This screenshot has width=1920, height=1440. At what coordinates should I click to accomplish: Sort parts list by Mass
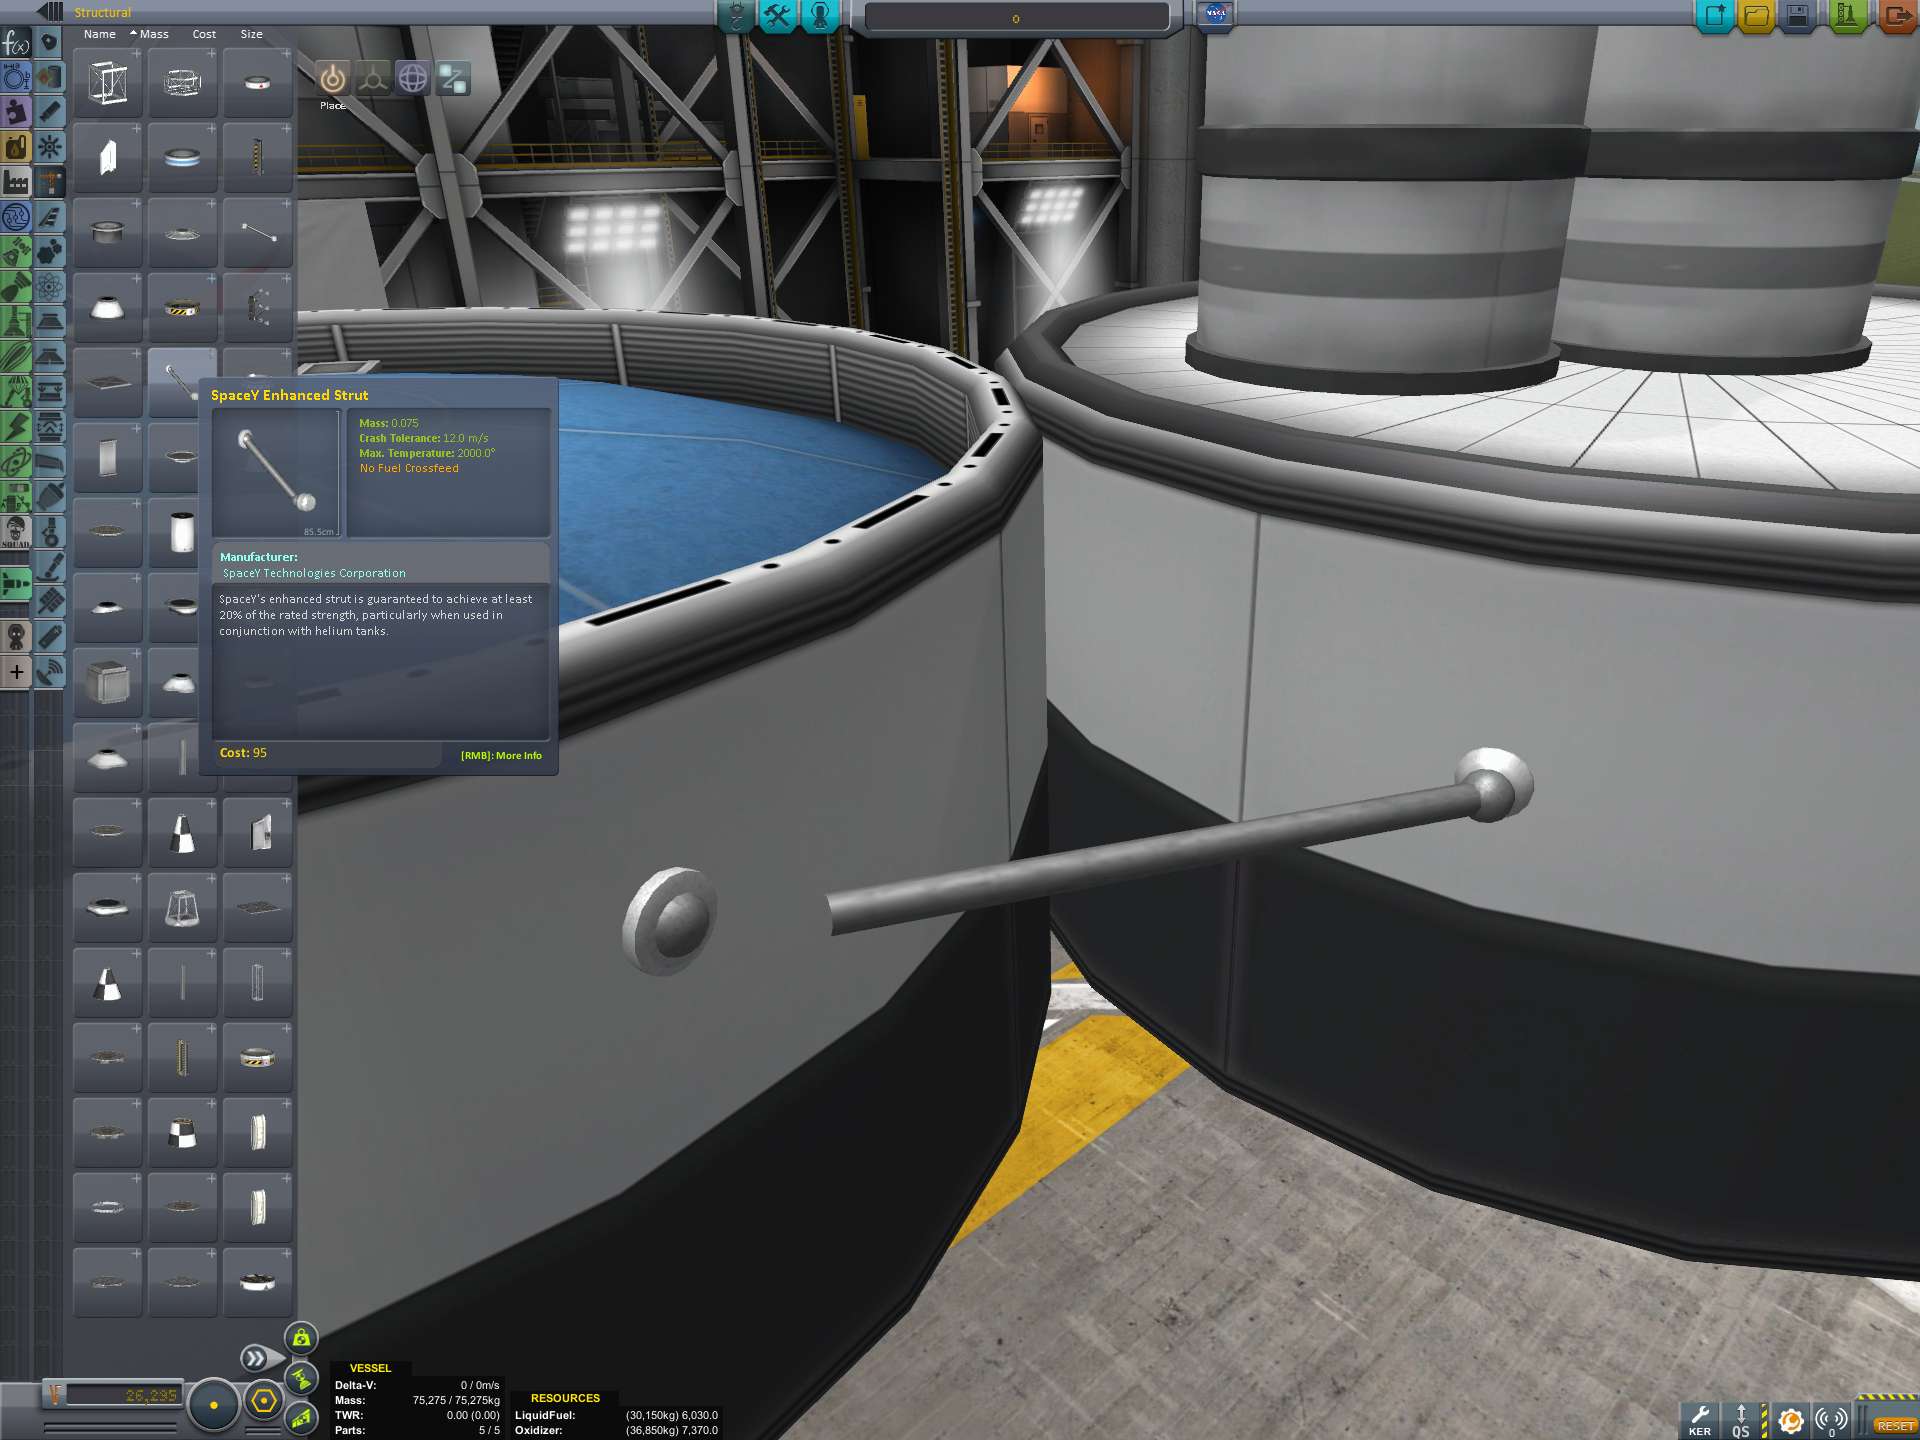(x=153, y=34)
